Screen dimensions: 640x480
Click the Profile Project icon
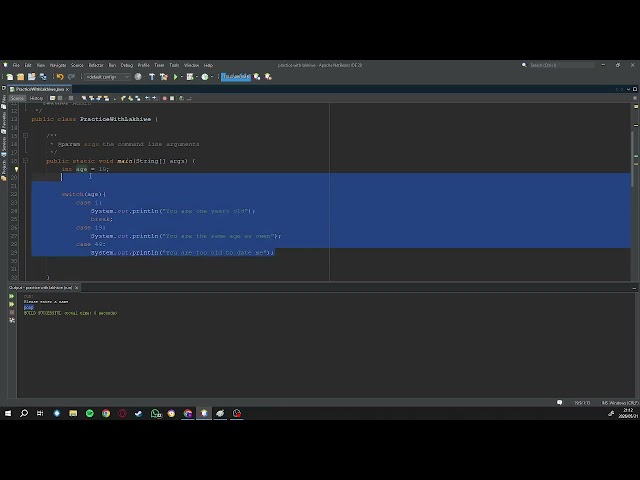tap(205, 77)
